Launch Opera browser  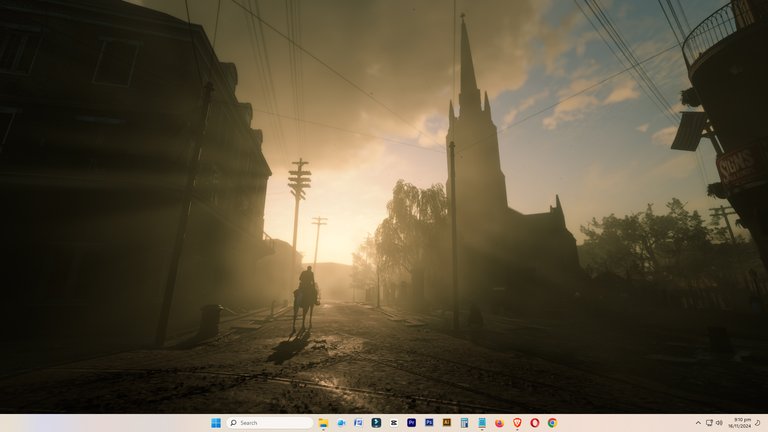click(x=535, y=423)
